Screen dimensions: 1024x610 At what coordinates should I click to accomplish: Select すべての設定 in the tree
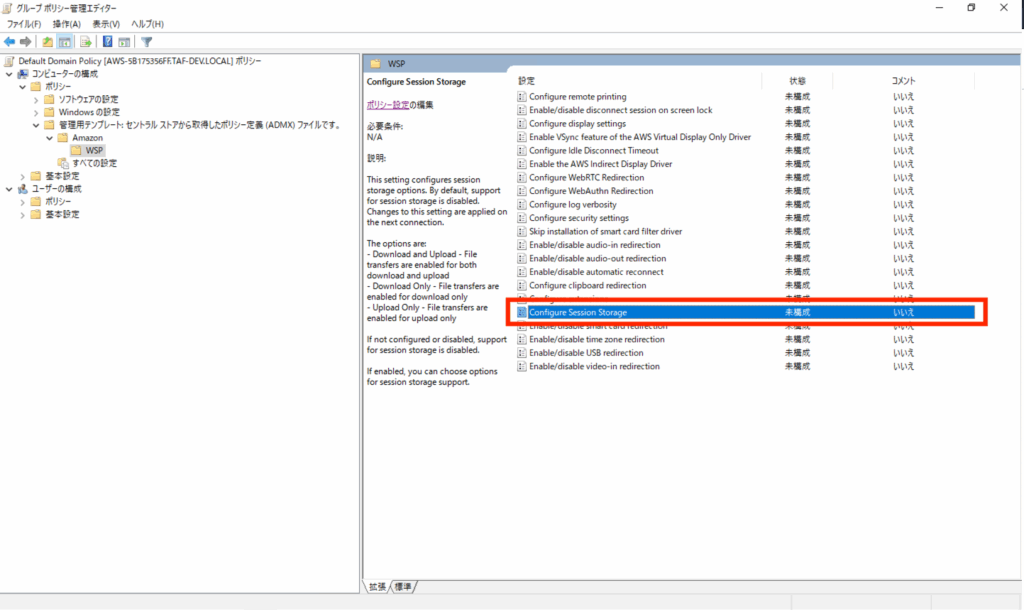point(94,163)
